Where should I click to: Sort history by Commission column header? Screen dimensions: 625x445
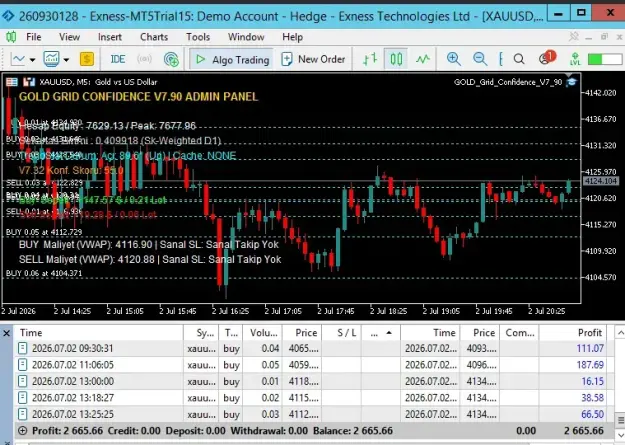click(x=520, y=333)
